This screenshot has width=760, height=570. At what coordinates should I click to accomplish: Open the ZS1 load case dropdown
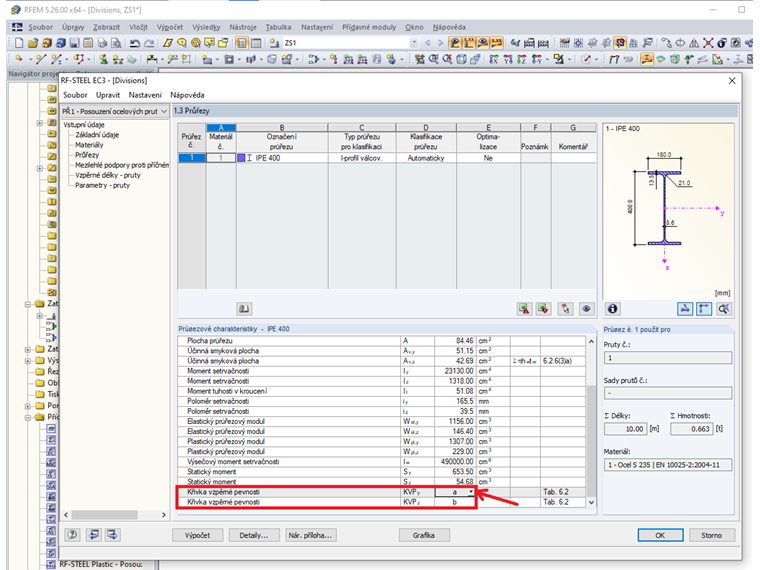[414, 43]
